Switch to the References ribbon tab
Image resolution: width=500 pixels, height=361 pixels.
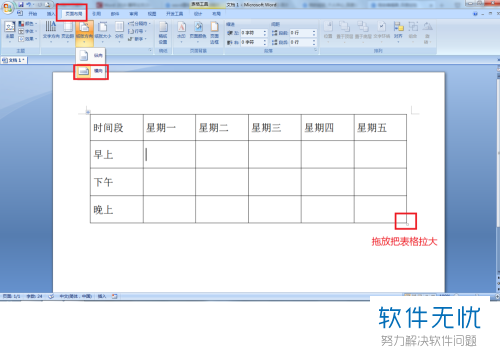(97, 14)
